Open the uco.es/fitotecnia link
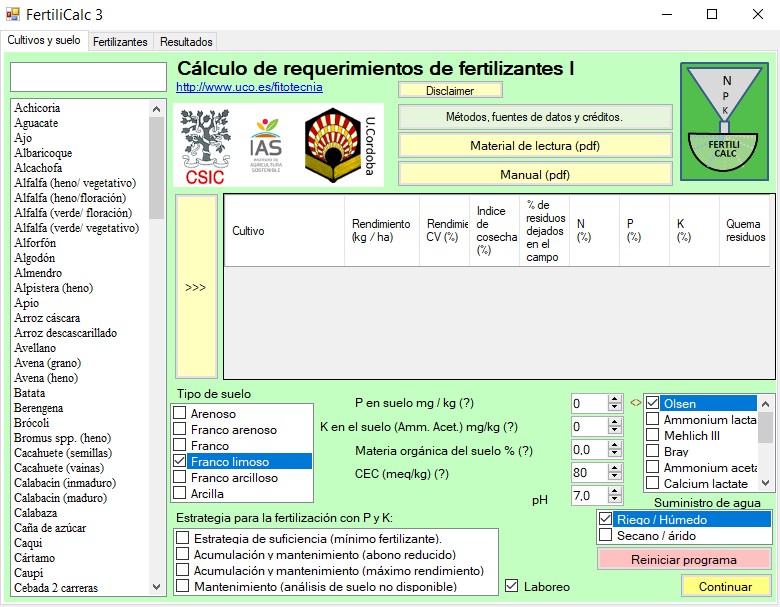This screenshot has height=607, width=780. (x=249, y=87)
